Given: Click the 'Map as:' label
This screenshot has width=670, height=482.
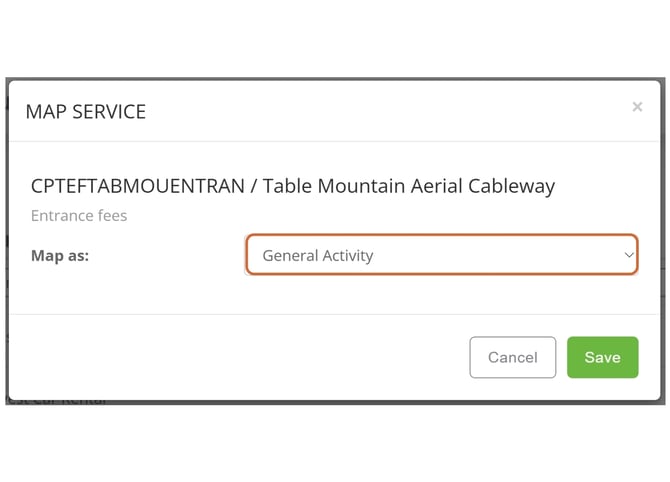Looking at the screenshot, I should pyautogui.click(x=60, y=255).
